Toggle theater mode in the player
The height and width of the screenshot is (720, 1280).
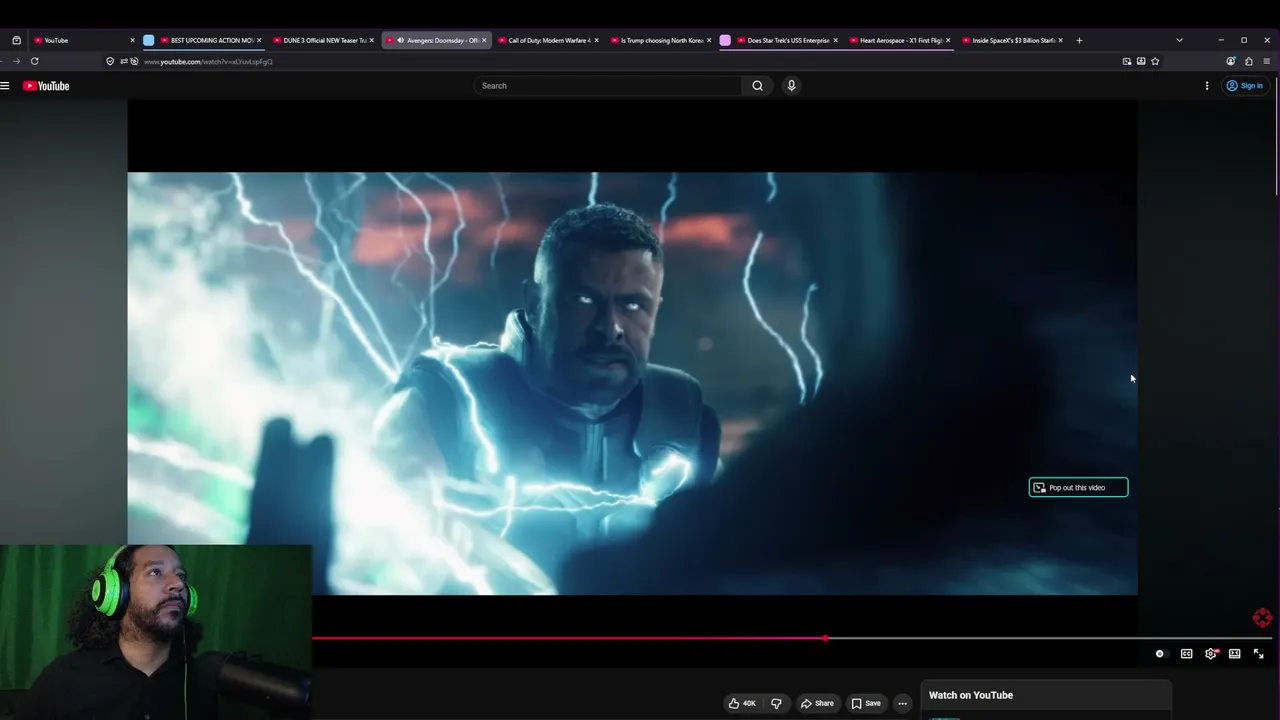pyautogui.click(x=1235, y=654)
